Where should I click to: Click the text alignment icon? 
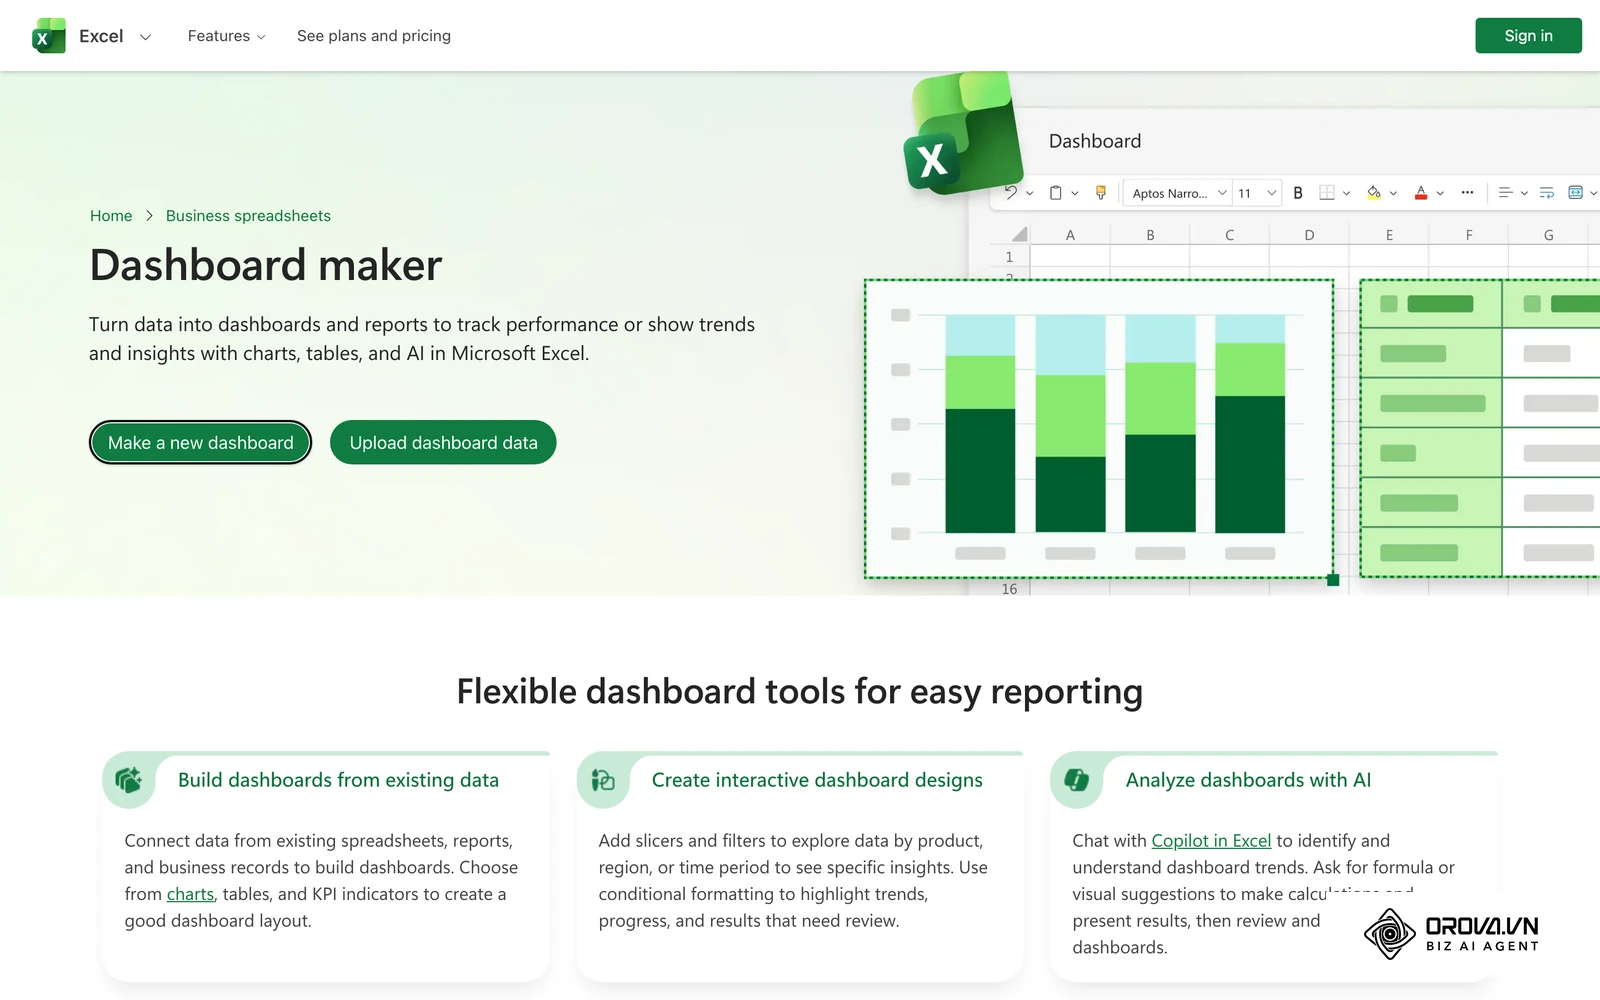point(1505,193)
